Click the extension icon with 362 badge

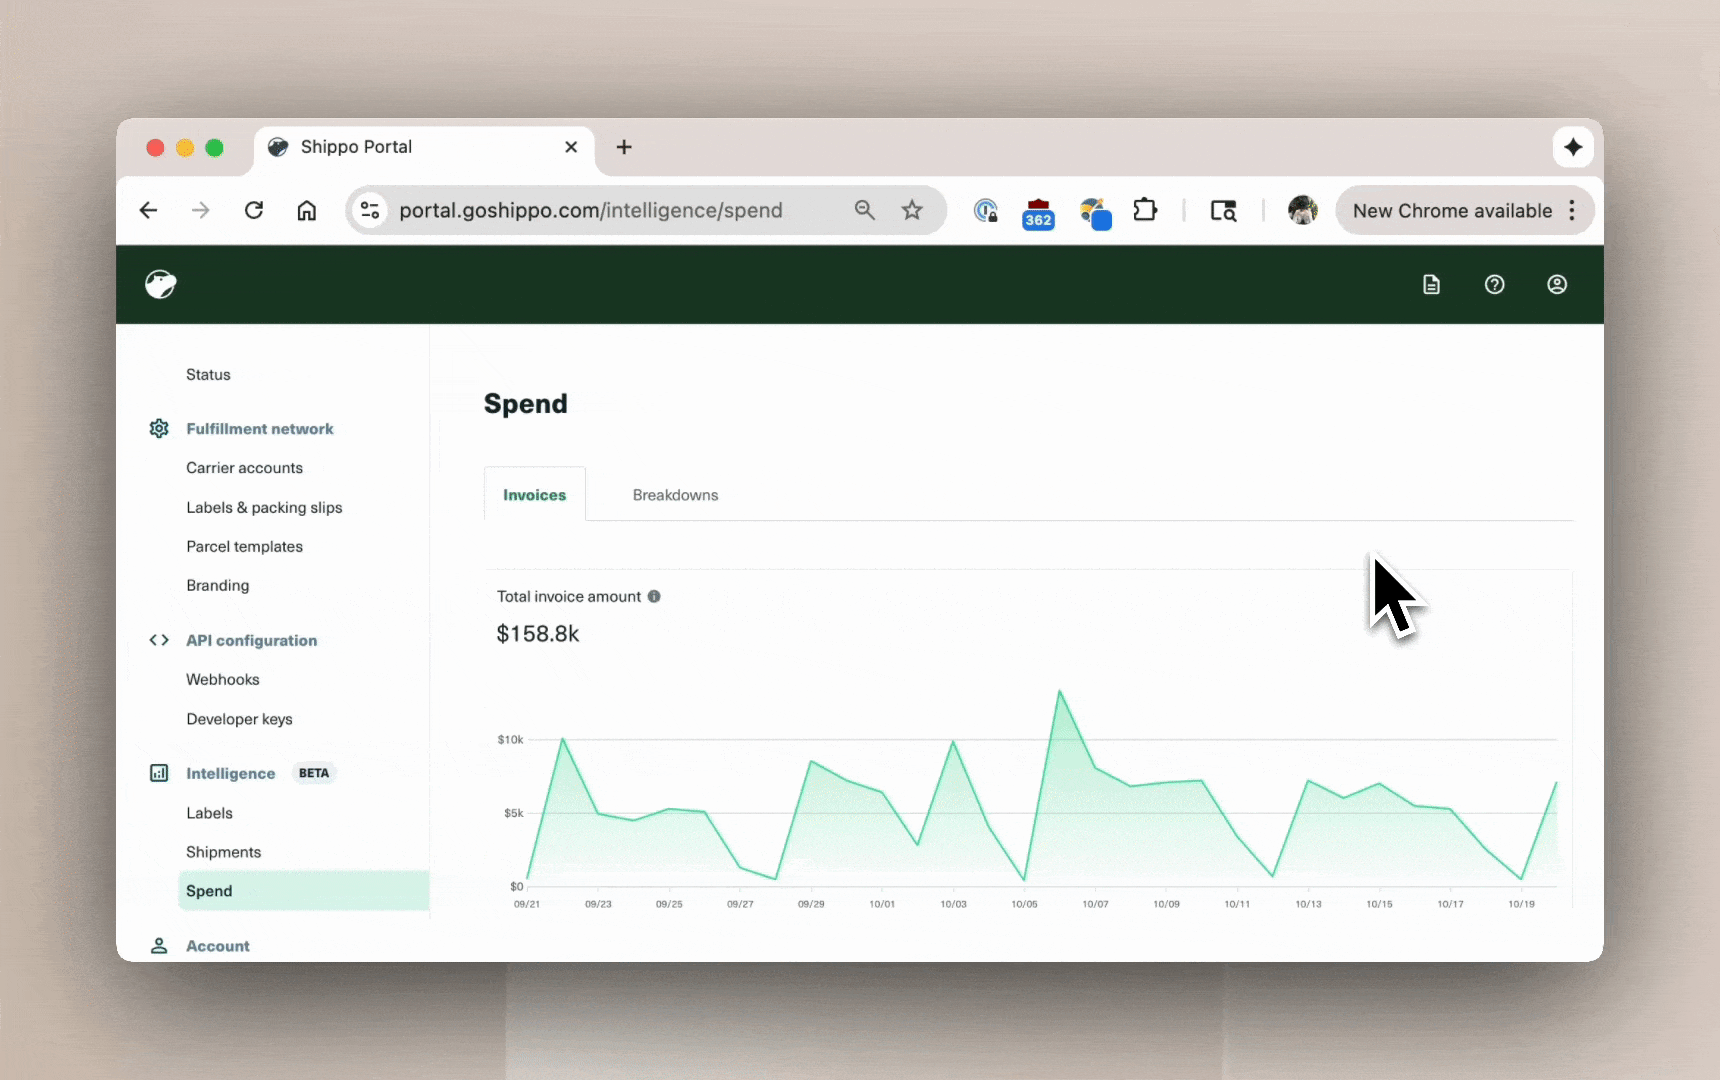tap(1038, 213)
